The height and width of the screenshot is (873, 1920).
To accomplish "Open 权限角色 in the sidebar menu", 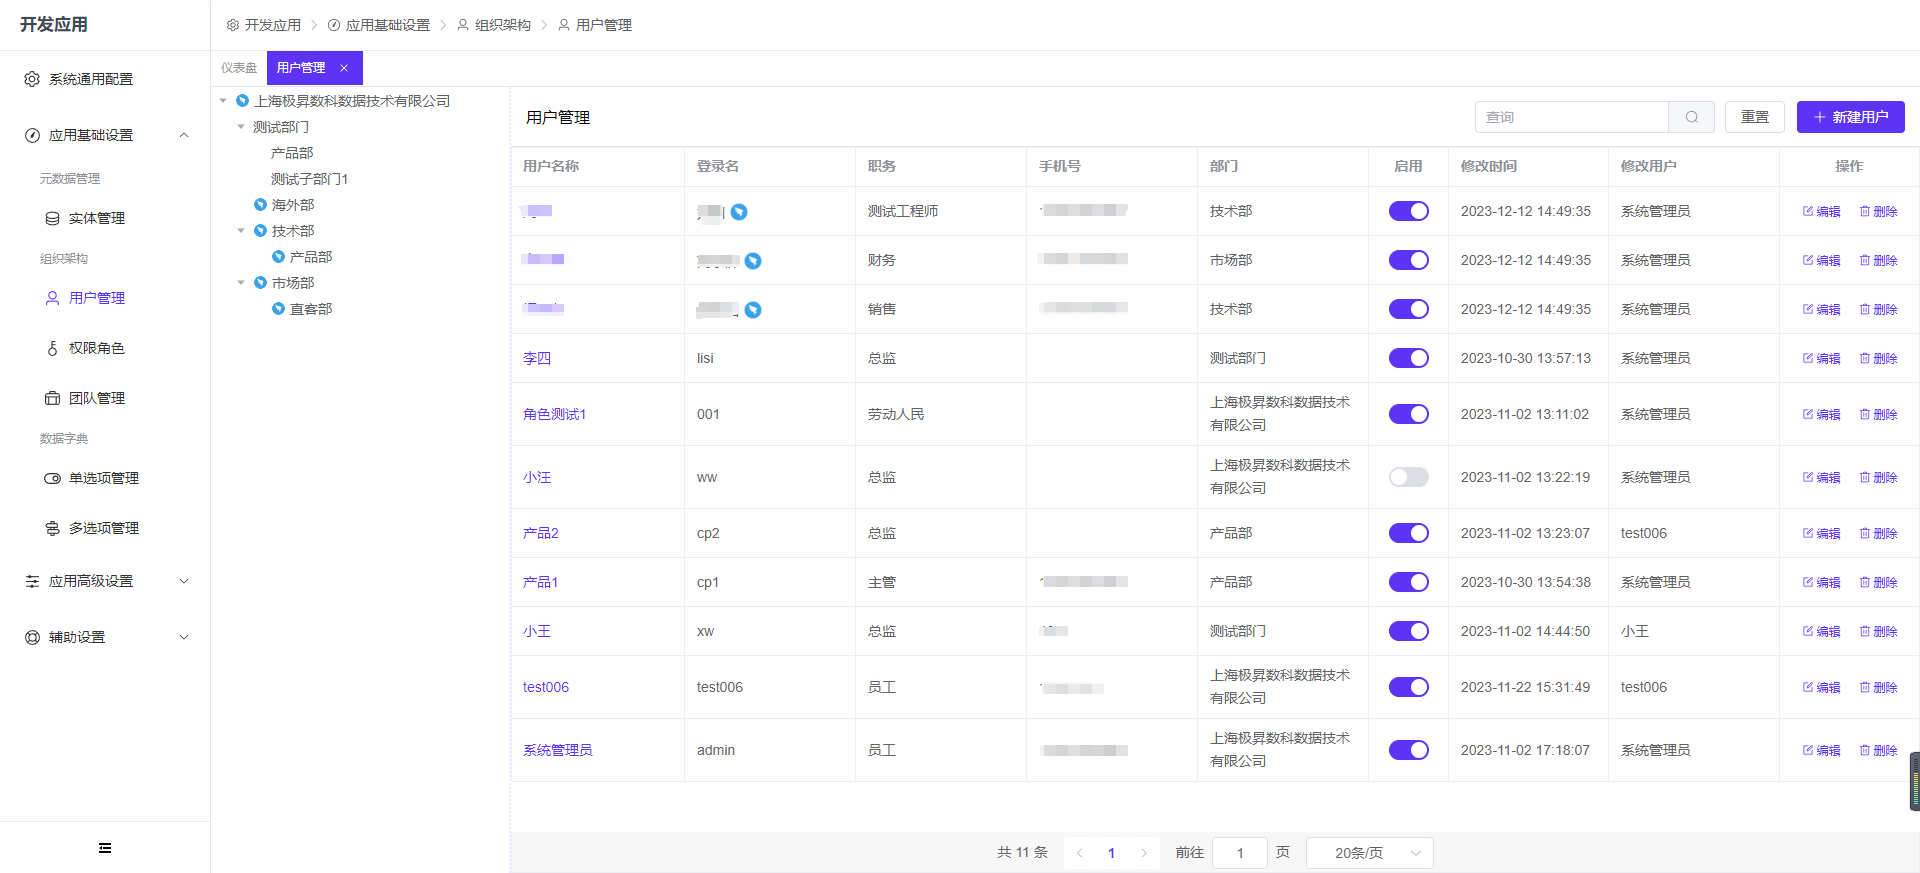I will click(x=97, y=348).
